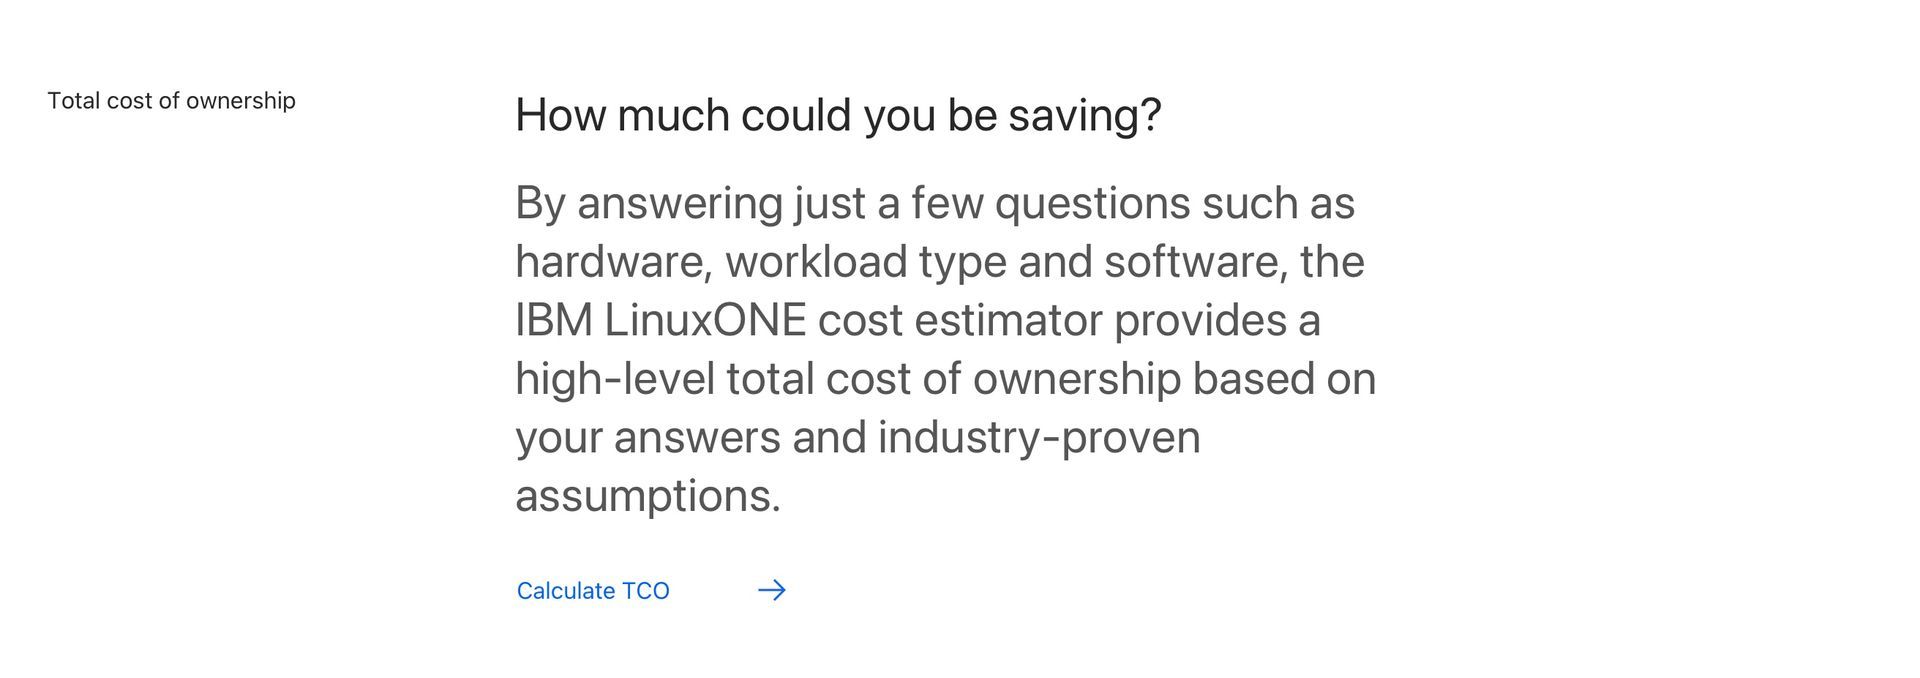The height and width of the screenshot is (678, 1920).
Task: Click the word 'TCO' in the blue link
Action: [x=646, y=591]
